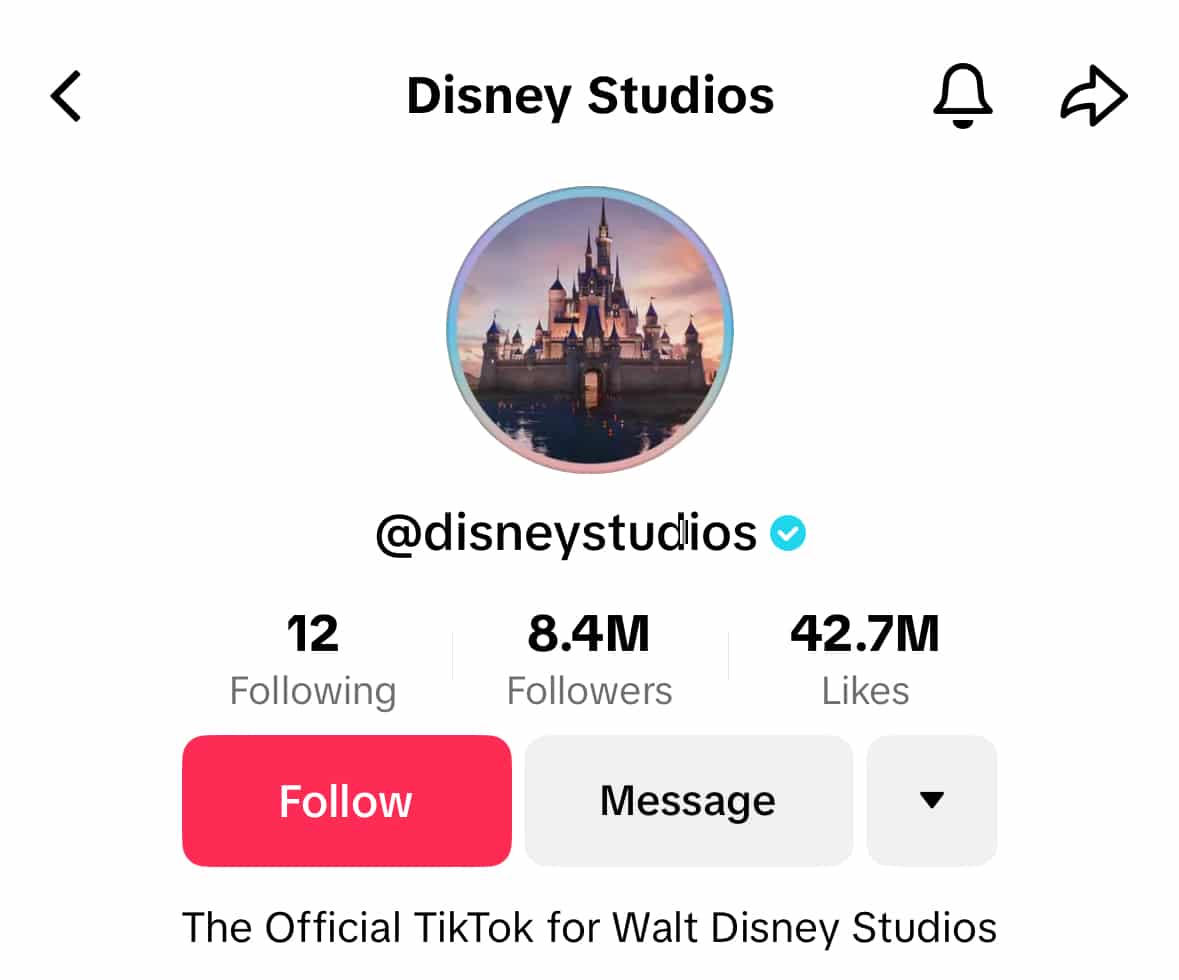The image size is (1179, 980).
Task: Click the blue verified badge
Action: pos(788,535)
